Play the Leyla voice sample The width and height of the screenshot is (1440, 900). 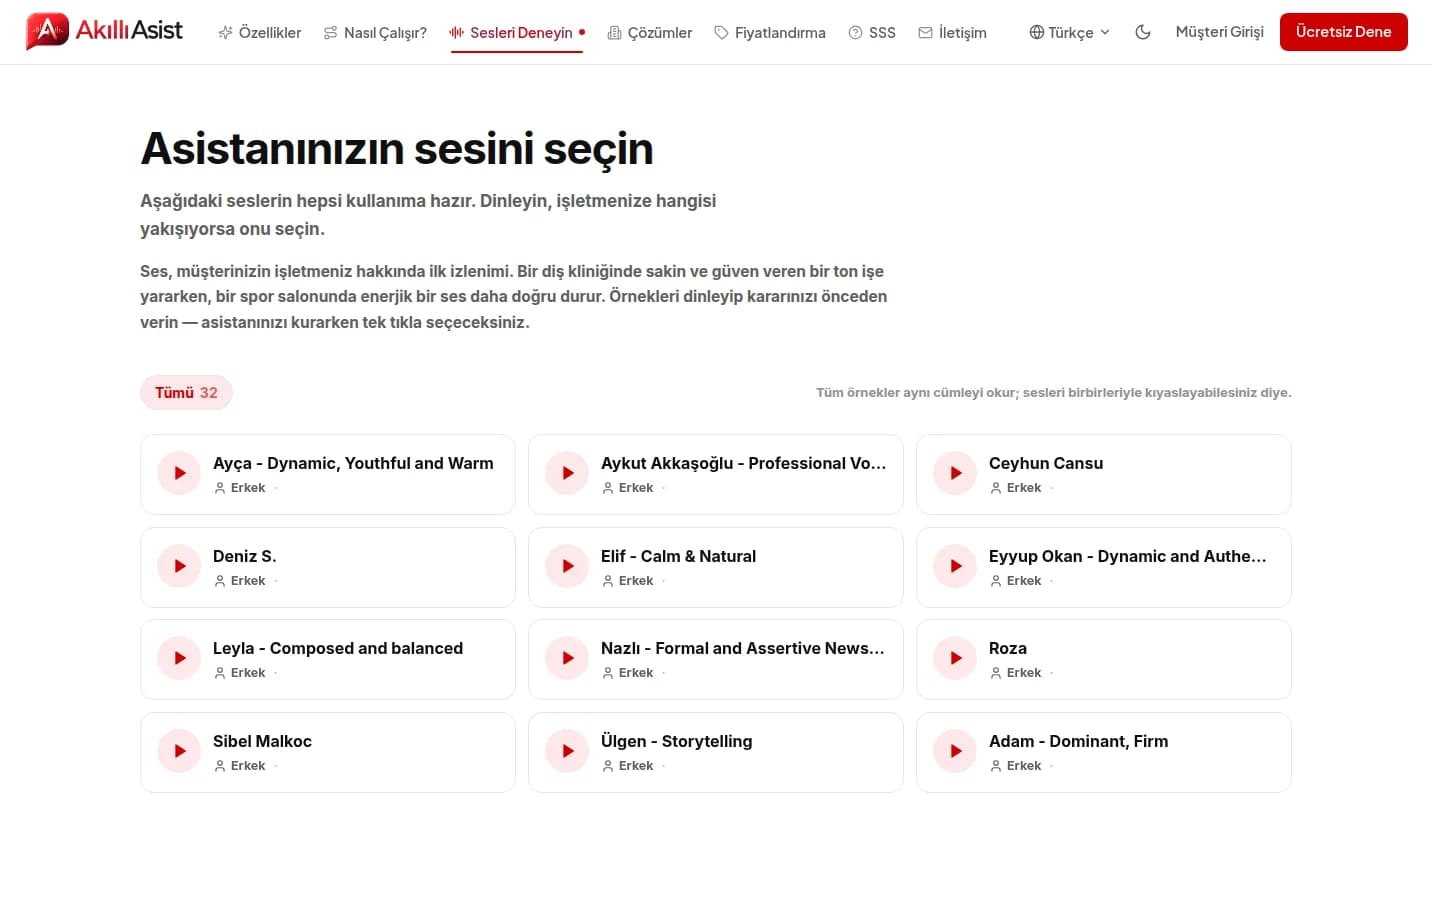point(180,658)
